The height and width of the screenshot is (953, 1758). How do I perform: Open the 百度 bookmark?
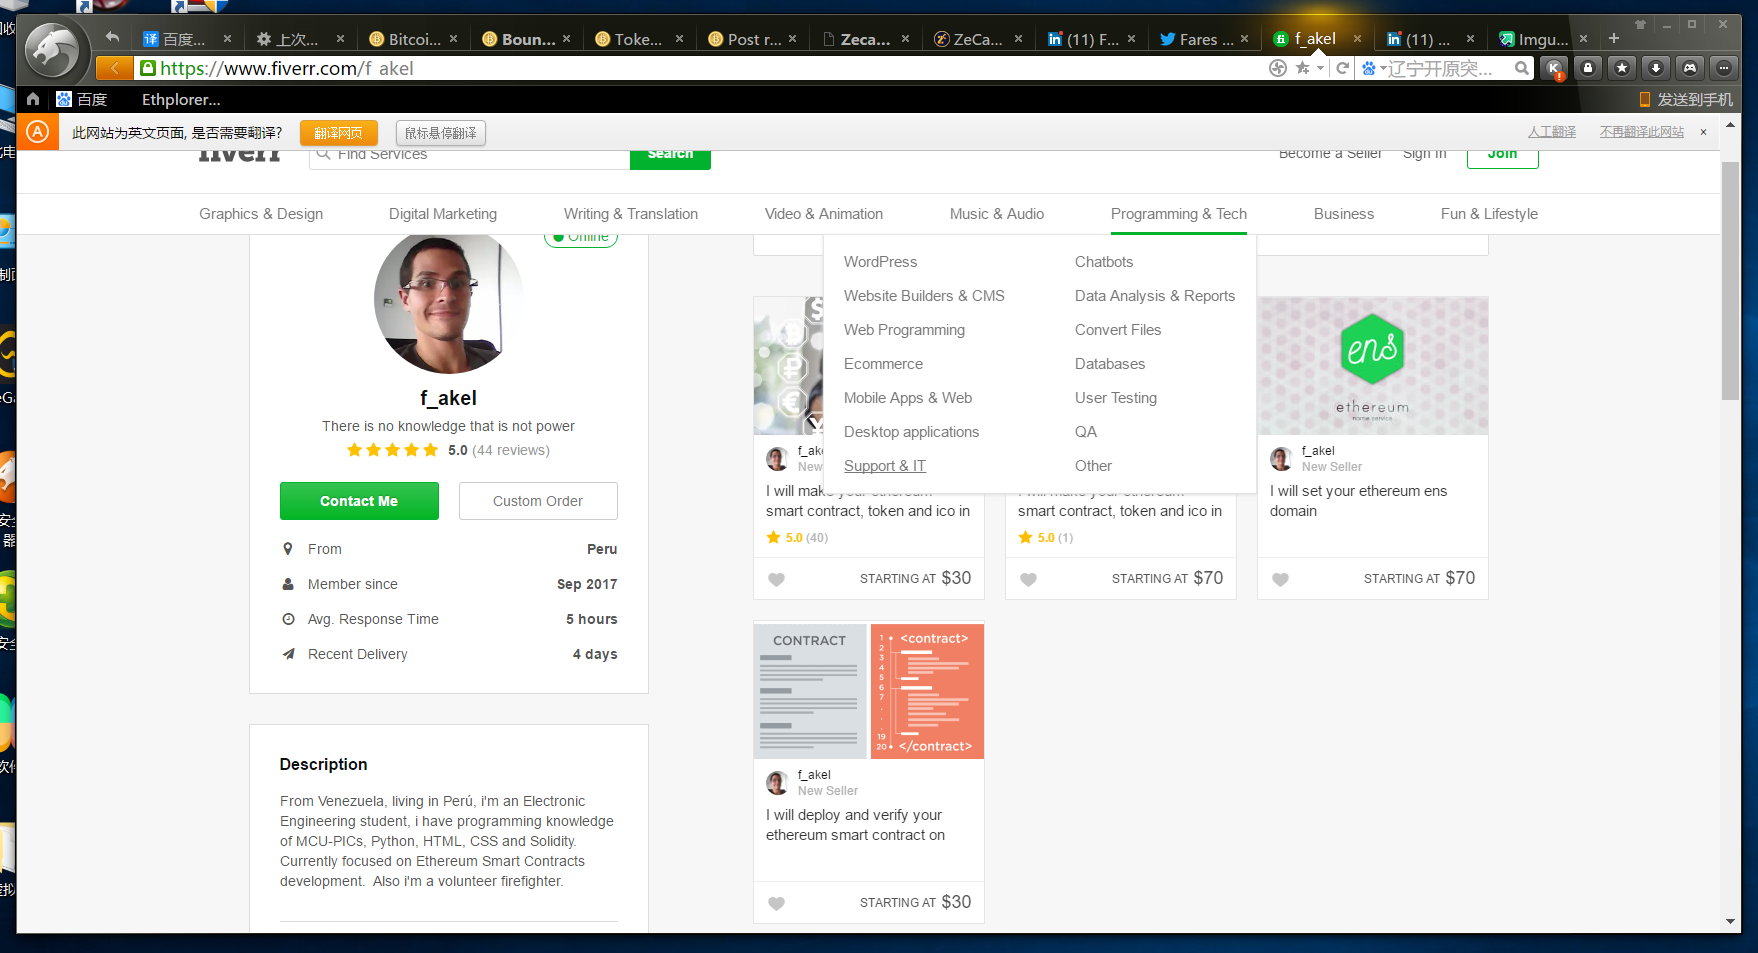(x=82, y=99)
